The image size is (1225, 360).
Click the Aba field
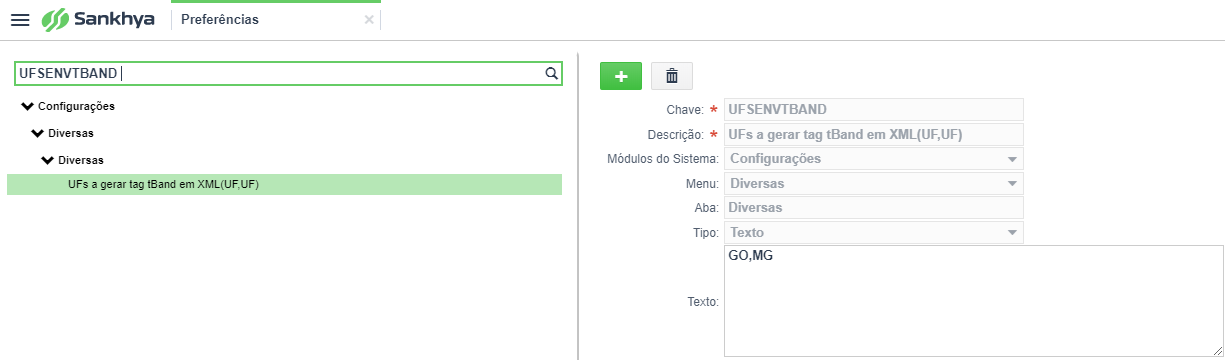[x=874, y=208]
